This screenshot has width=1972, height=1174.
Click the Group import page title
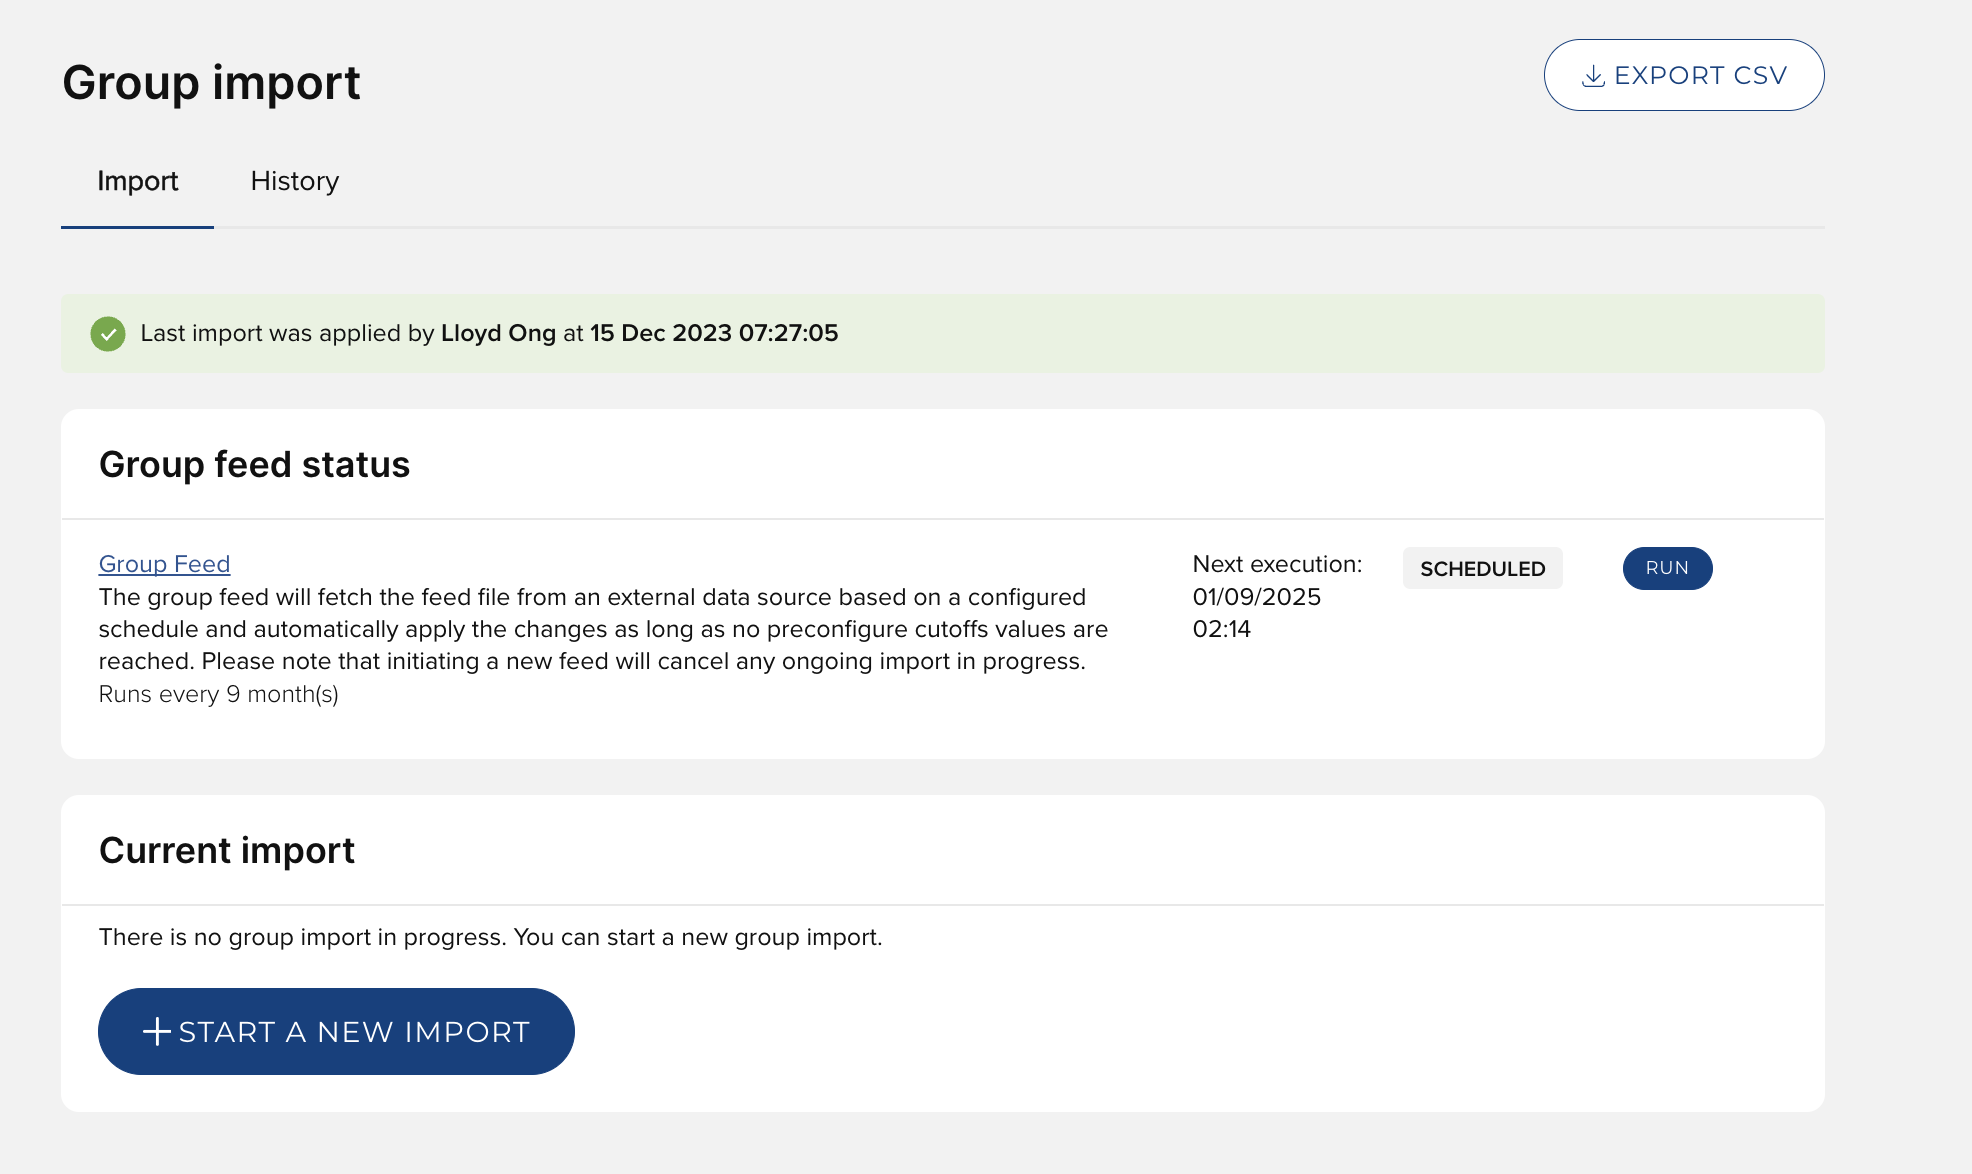211,82
